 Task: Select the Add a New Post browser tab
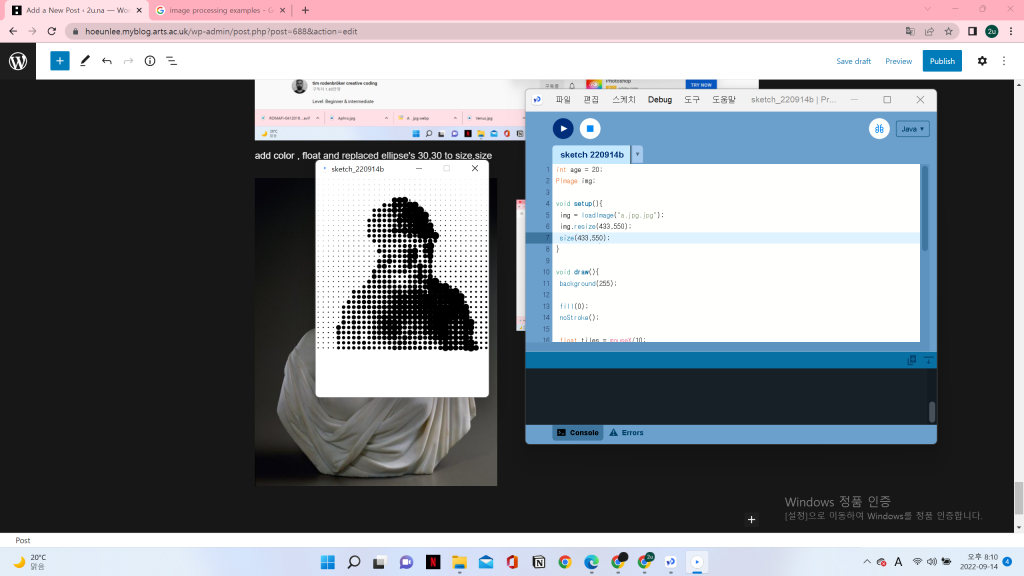(x=77, y=10)
